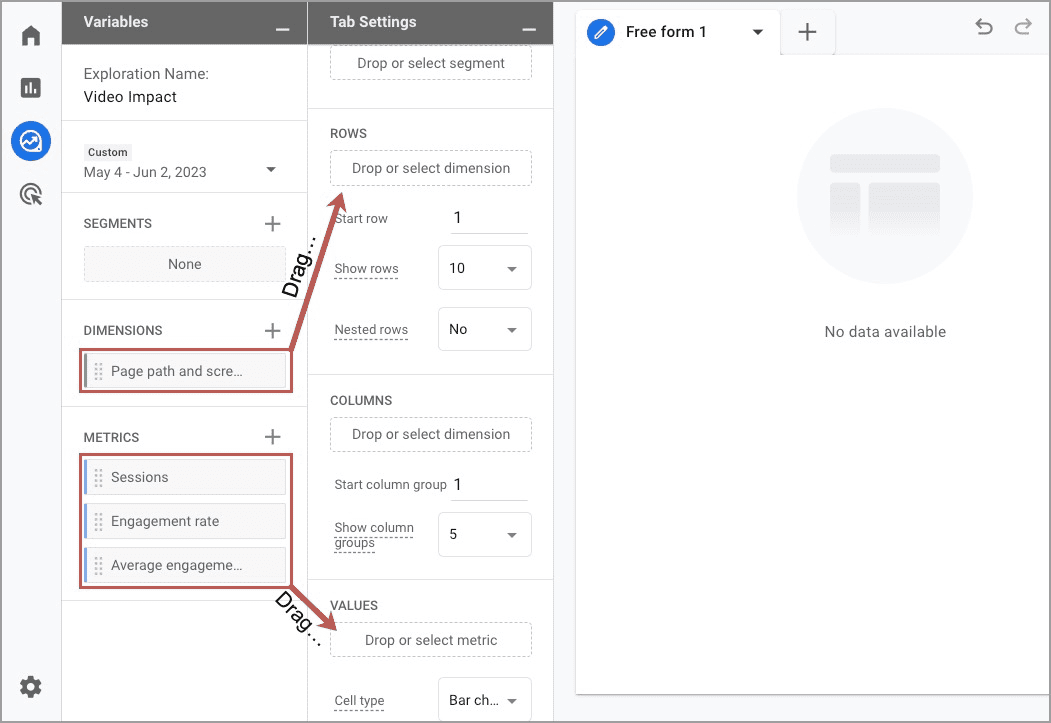The width and height of the screenshot is (1051, 723).
Task: Open Free form 1 tab menu arrow
Action: 758,32
